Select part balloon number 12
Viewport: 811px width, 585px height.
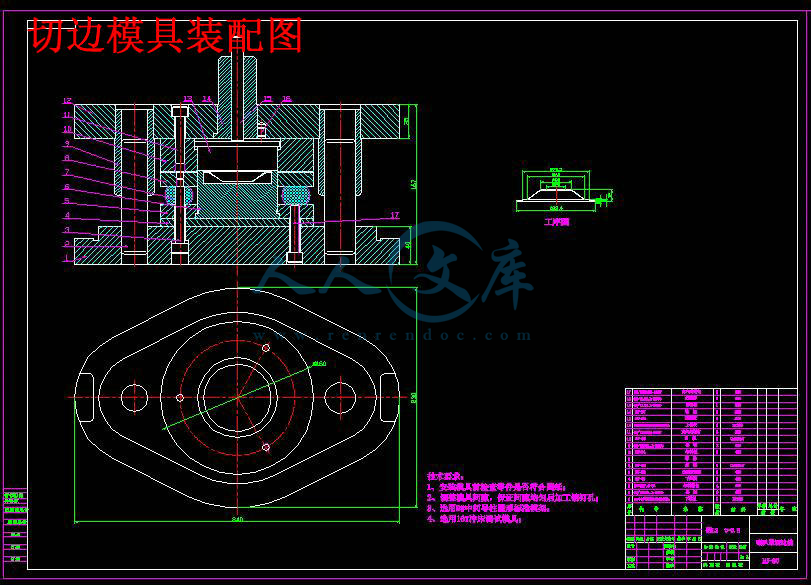click(67, 101)
